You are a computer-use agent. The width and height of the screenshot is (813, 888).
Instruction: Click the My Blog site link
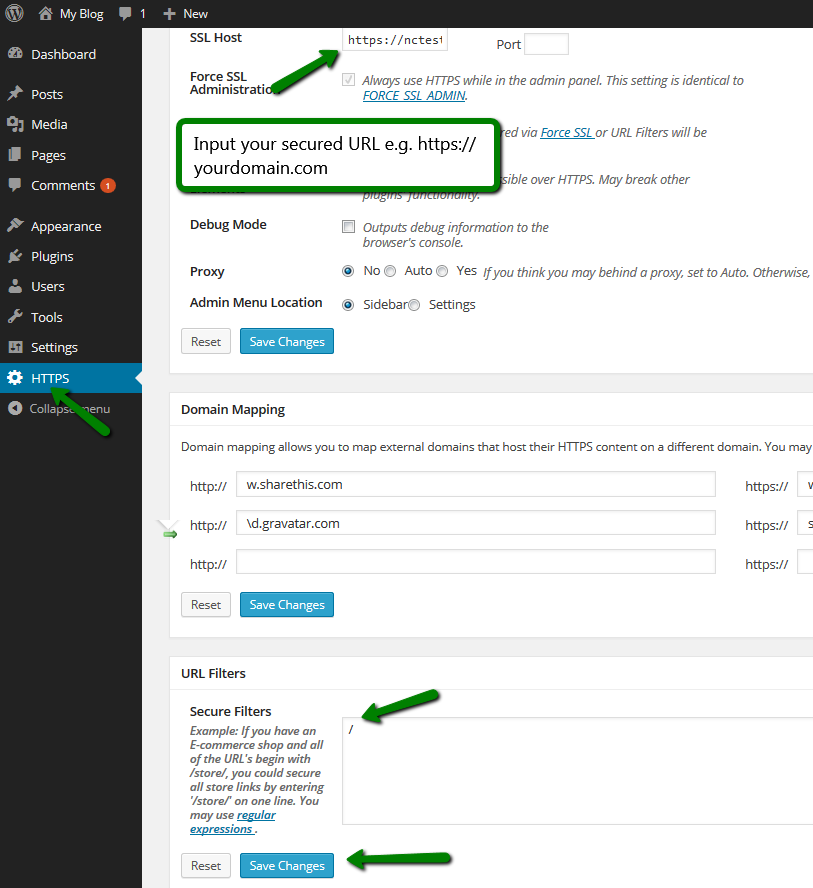tap(82, 14)
